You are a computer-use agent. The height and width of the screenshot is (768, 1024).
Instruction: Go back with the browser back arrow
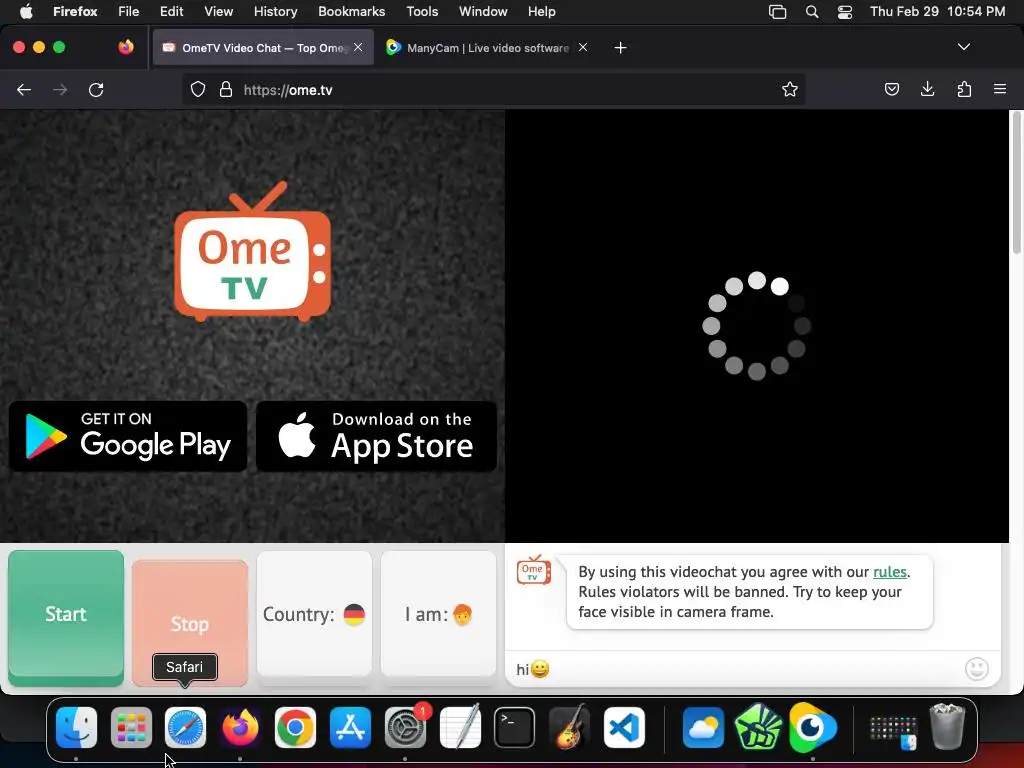[x=24, y=89]
